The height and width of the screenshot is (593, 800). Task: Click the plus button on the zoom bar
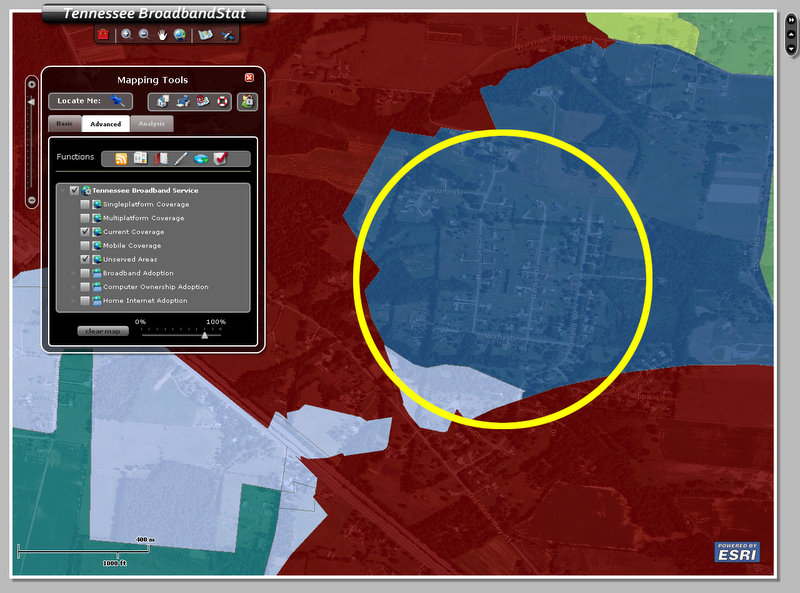tap(32, 84)
